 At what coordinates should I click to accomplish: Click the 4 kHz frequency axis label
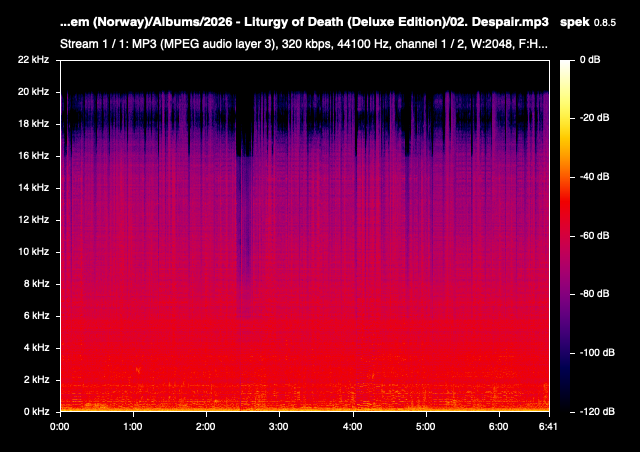tap(36, 347)
